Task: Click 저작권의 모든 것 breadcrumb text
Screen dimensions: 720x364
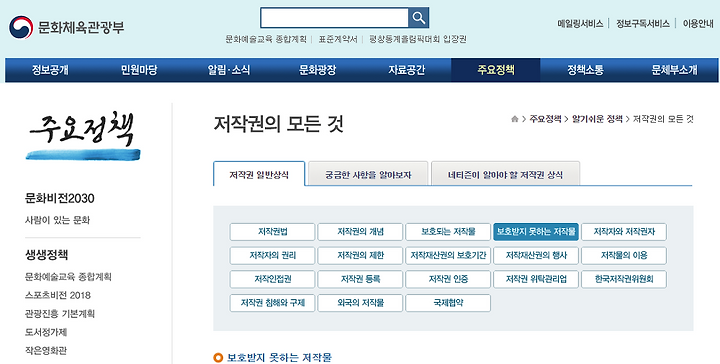Action: tap(663, 119)
